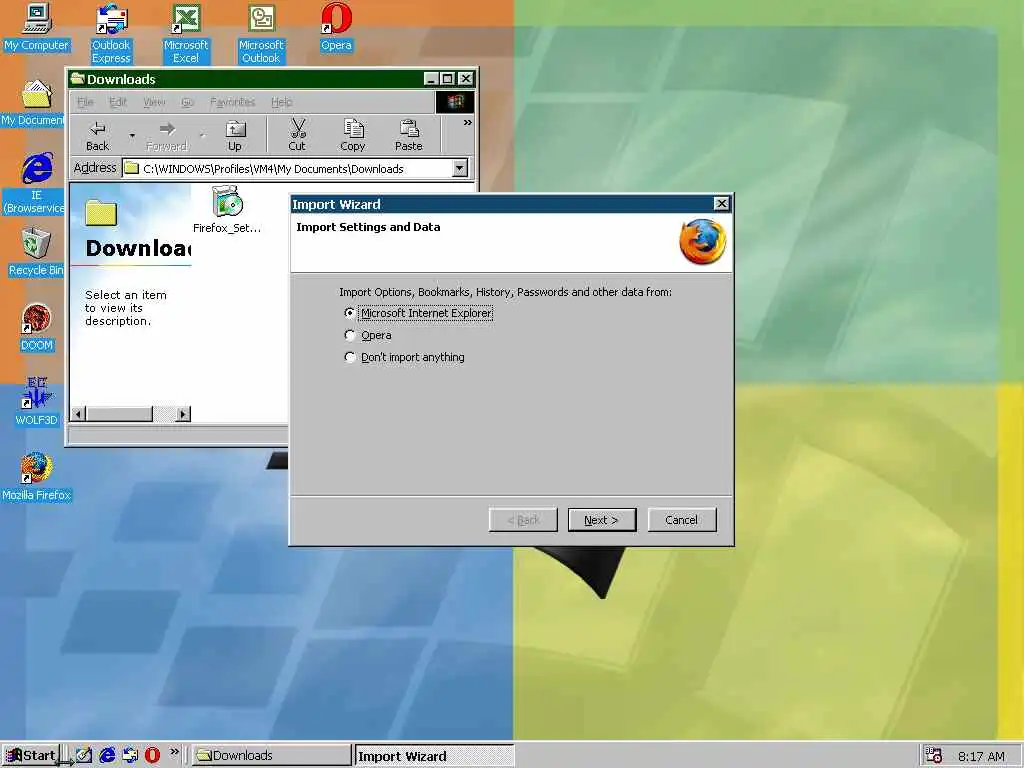Click Paste icon in Downloads toolbar

click(x=409, y=136)
